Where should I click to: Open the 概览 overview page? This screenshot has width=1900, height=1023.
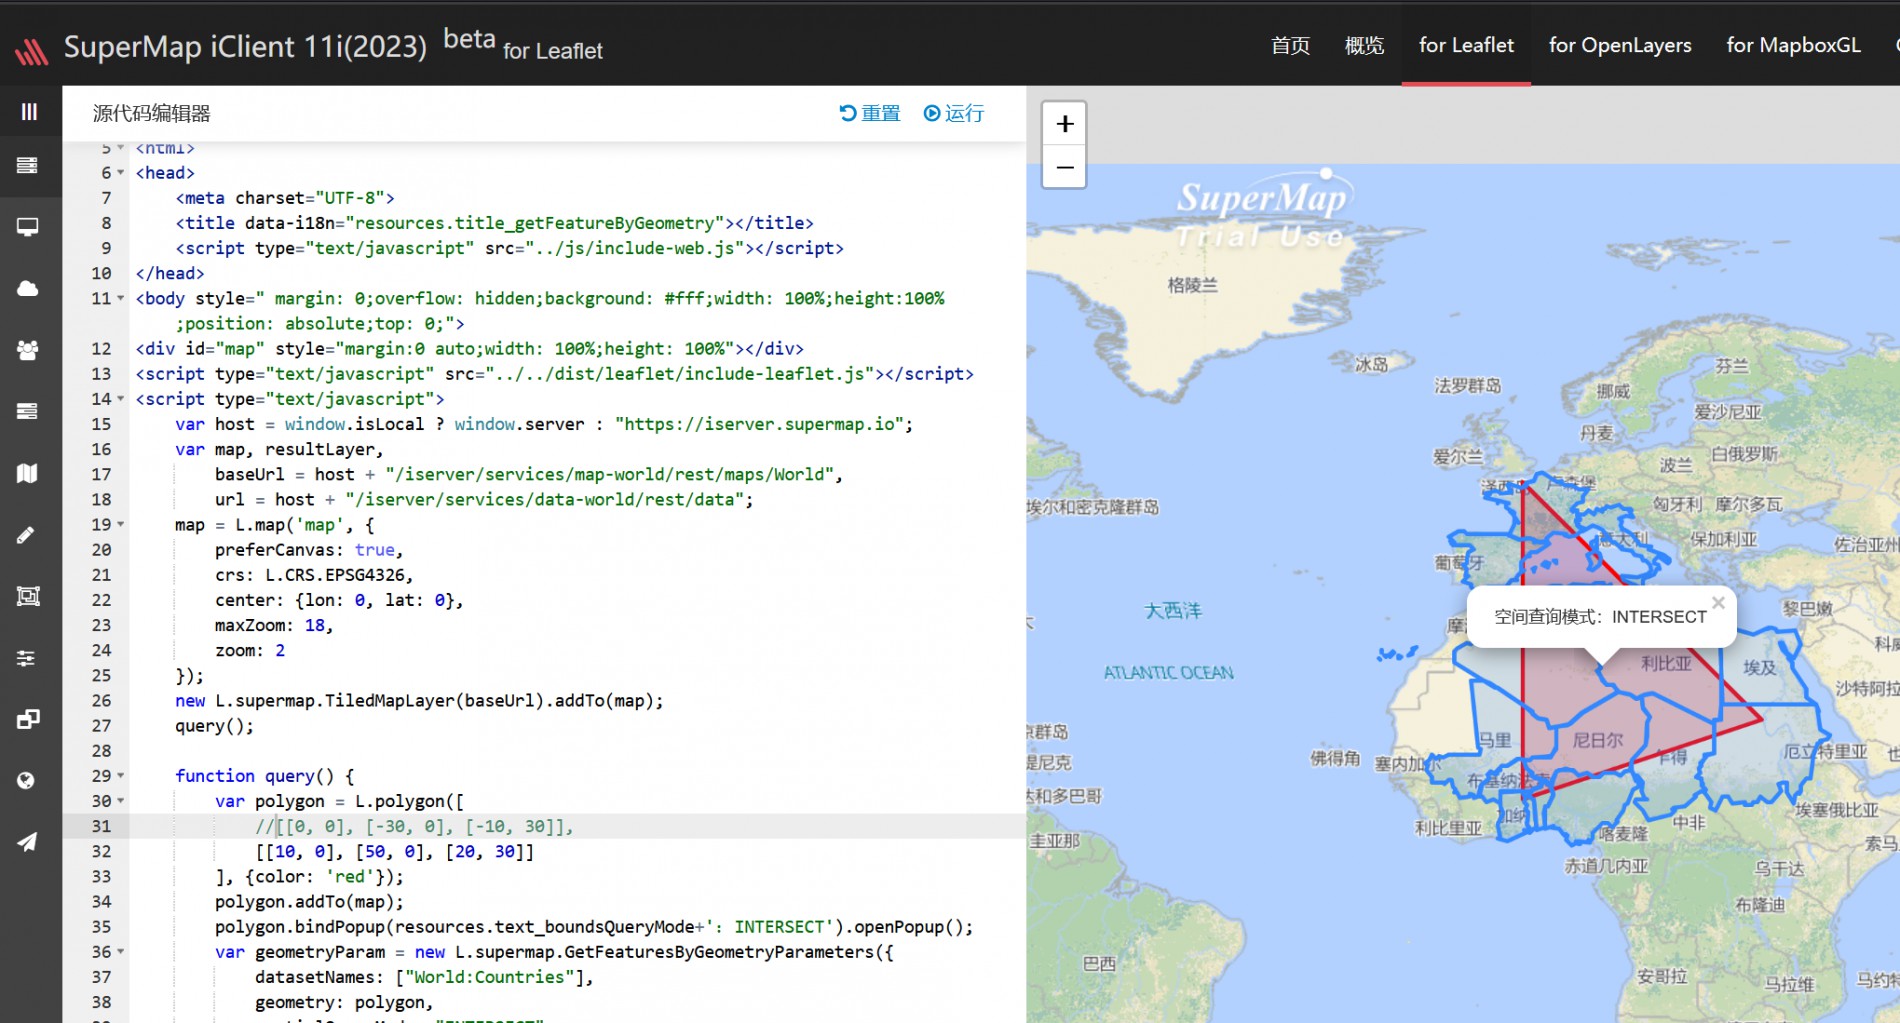coord(1364,45)
